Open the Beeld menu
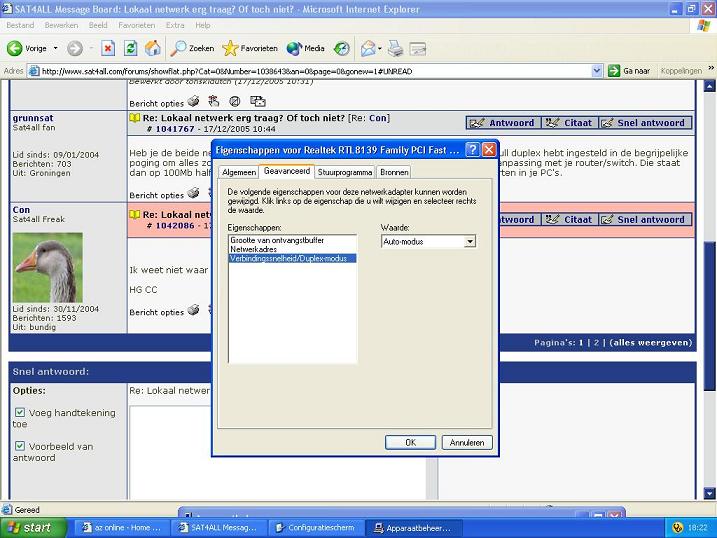717x538 pixels. pyautogui.click(x=98, y=25)
